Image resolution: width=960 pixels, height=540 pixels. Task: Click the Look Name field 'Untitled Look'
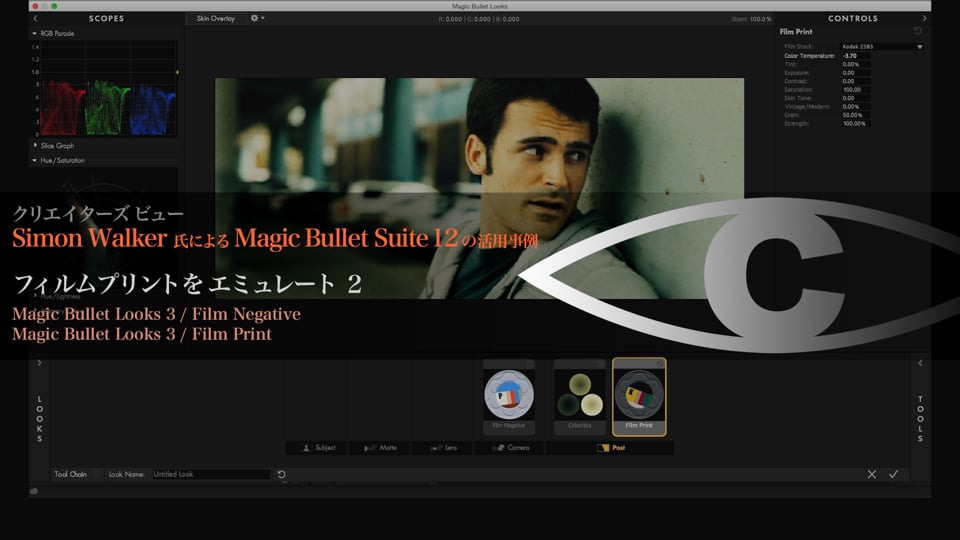(210, 474)
